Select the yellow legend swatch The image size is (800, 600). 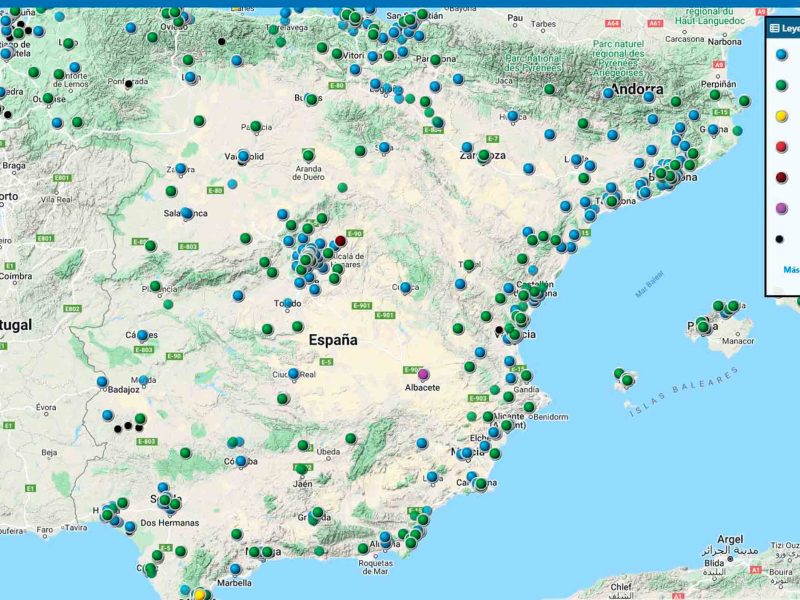point(781,116)
